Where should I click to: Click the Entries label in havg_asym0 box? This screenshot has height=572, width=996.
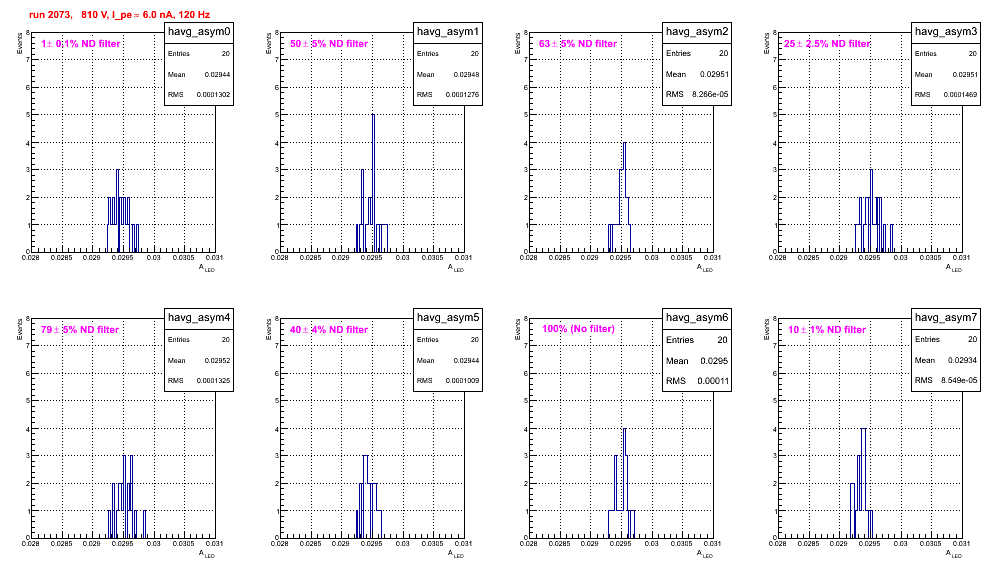pyautogui.click(x=178, y=54)
